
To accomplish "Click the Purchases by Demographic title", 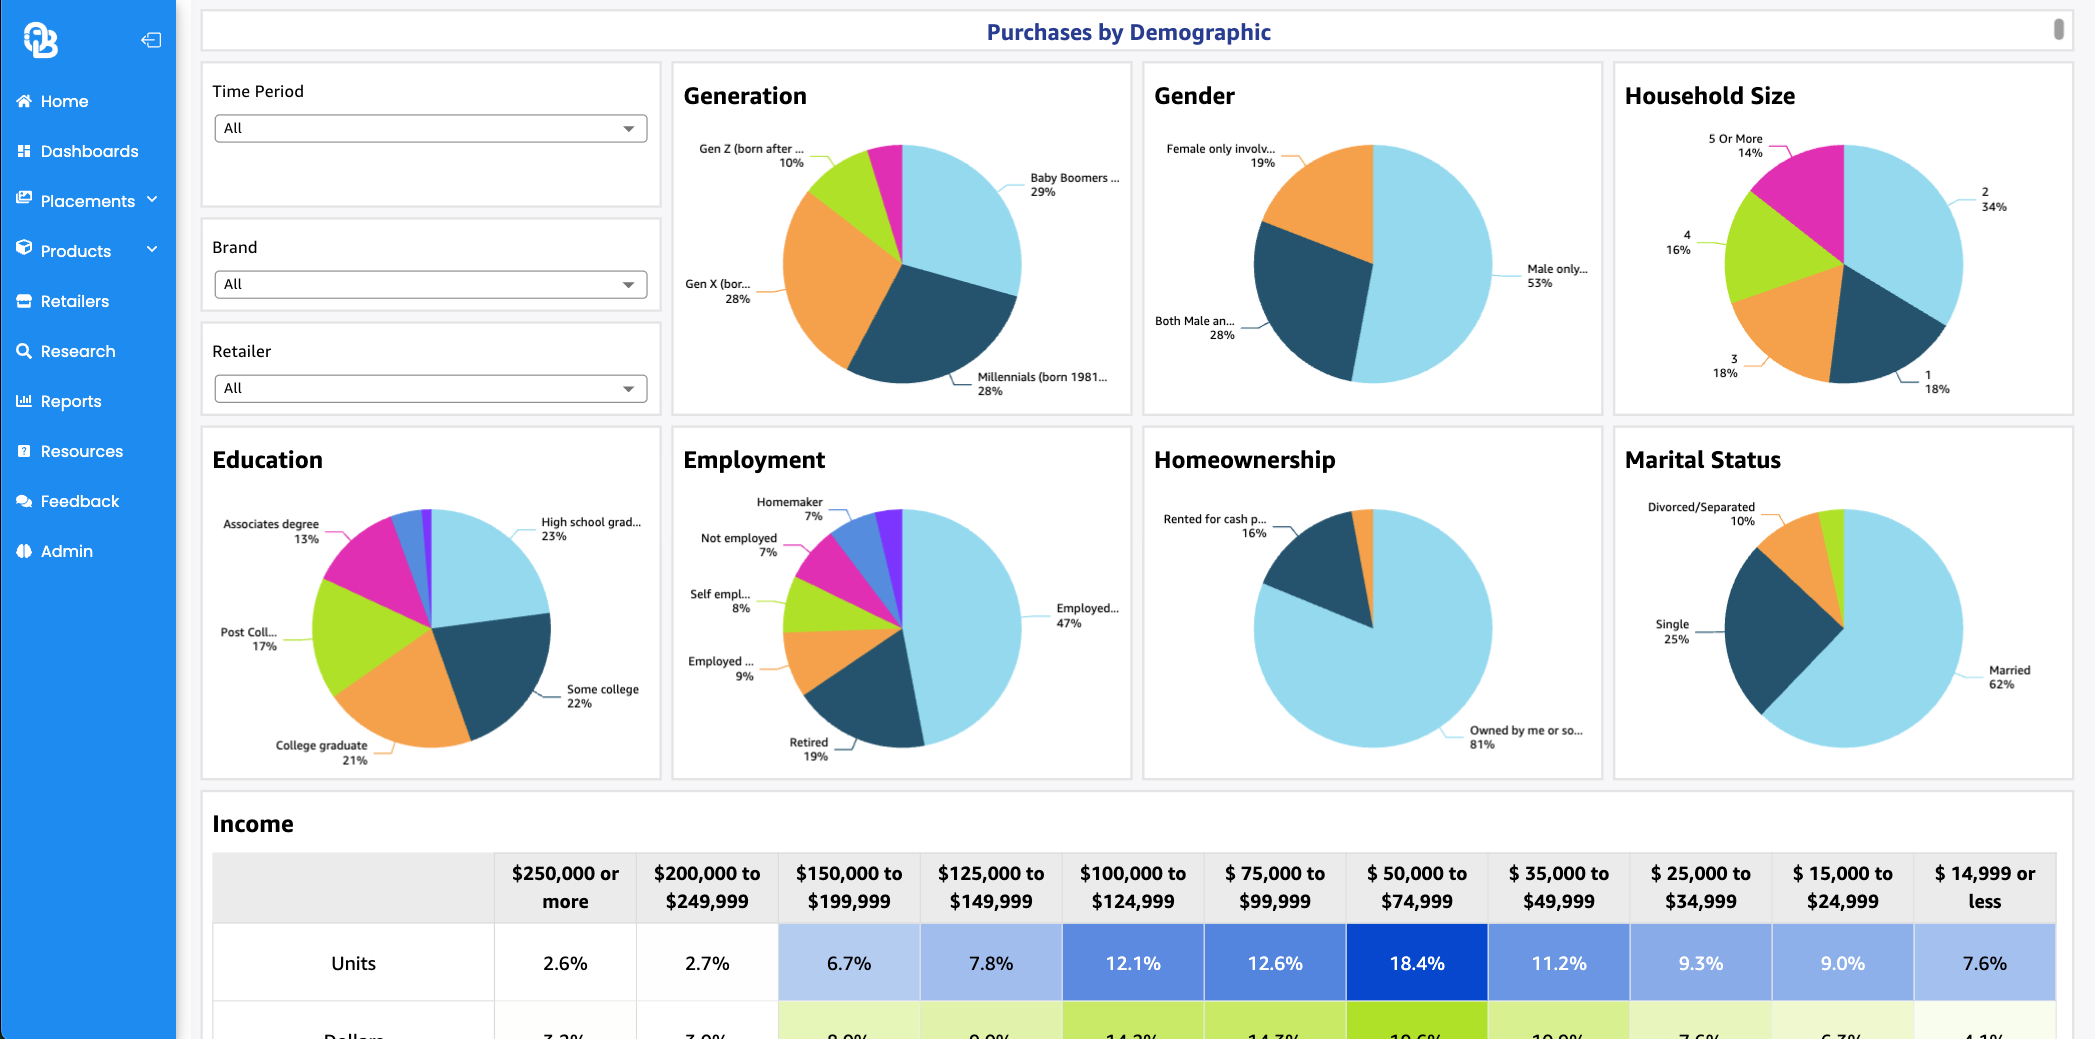I will pos(1128,32).
